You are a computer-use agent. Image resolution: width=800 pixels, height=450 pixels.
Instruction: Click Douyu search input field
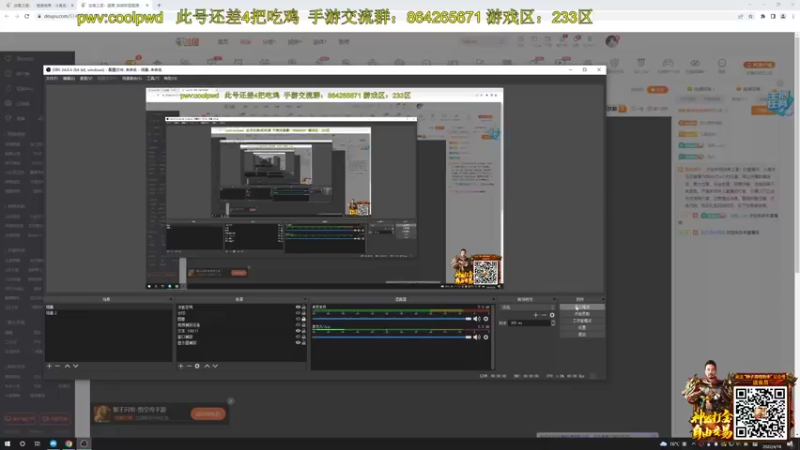tap(478, 42)
